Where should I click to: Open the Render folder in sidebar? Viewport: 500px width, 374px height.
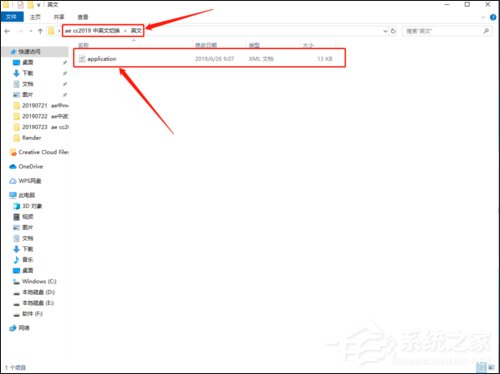(x=31, y=138)
